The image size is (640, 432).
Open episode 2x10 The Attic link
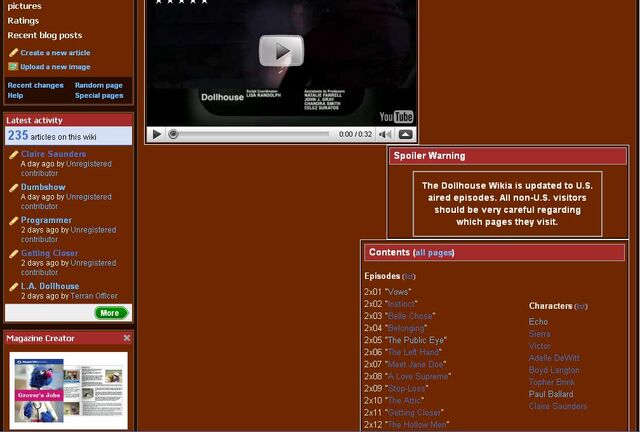pyautogui.click(x=404, y=401)
